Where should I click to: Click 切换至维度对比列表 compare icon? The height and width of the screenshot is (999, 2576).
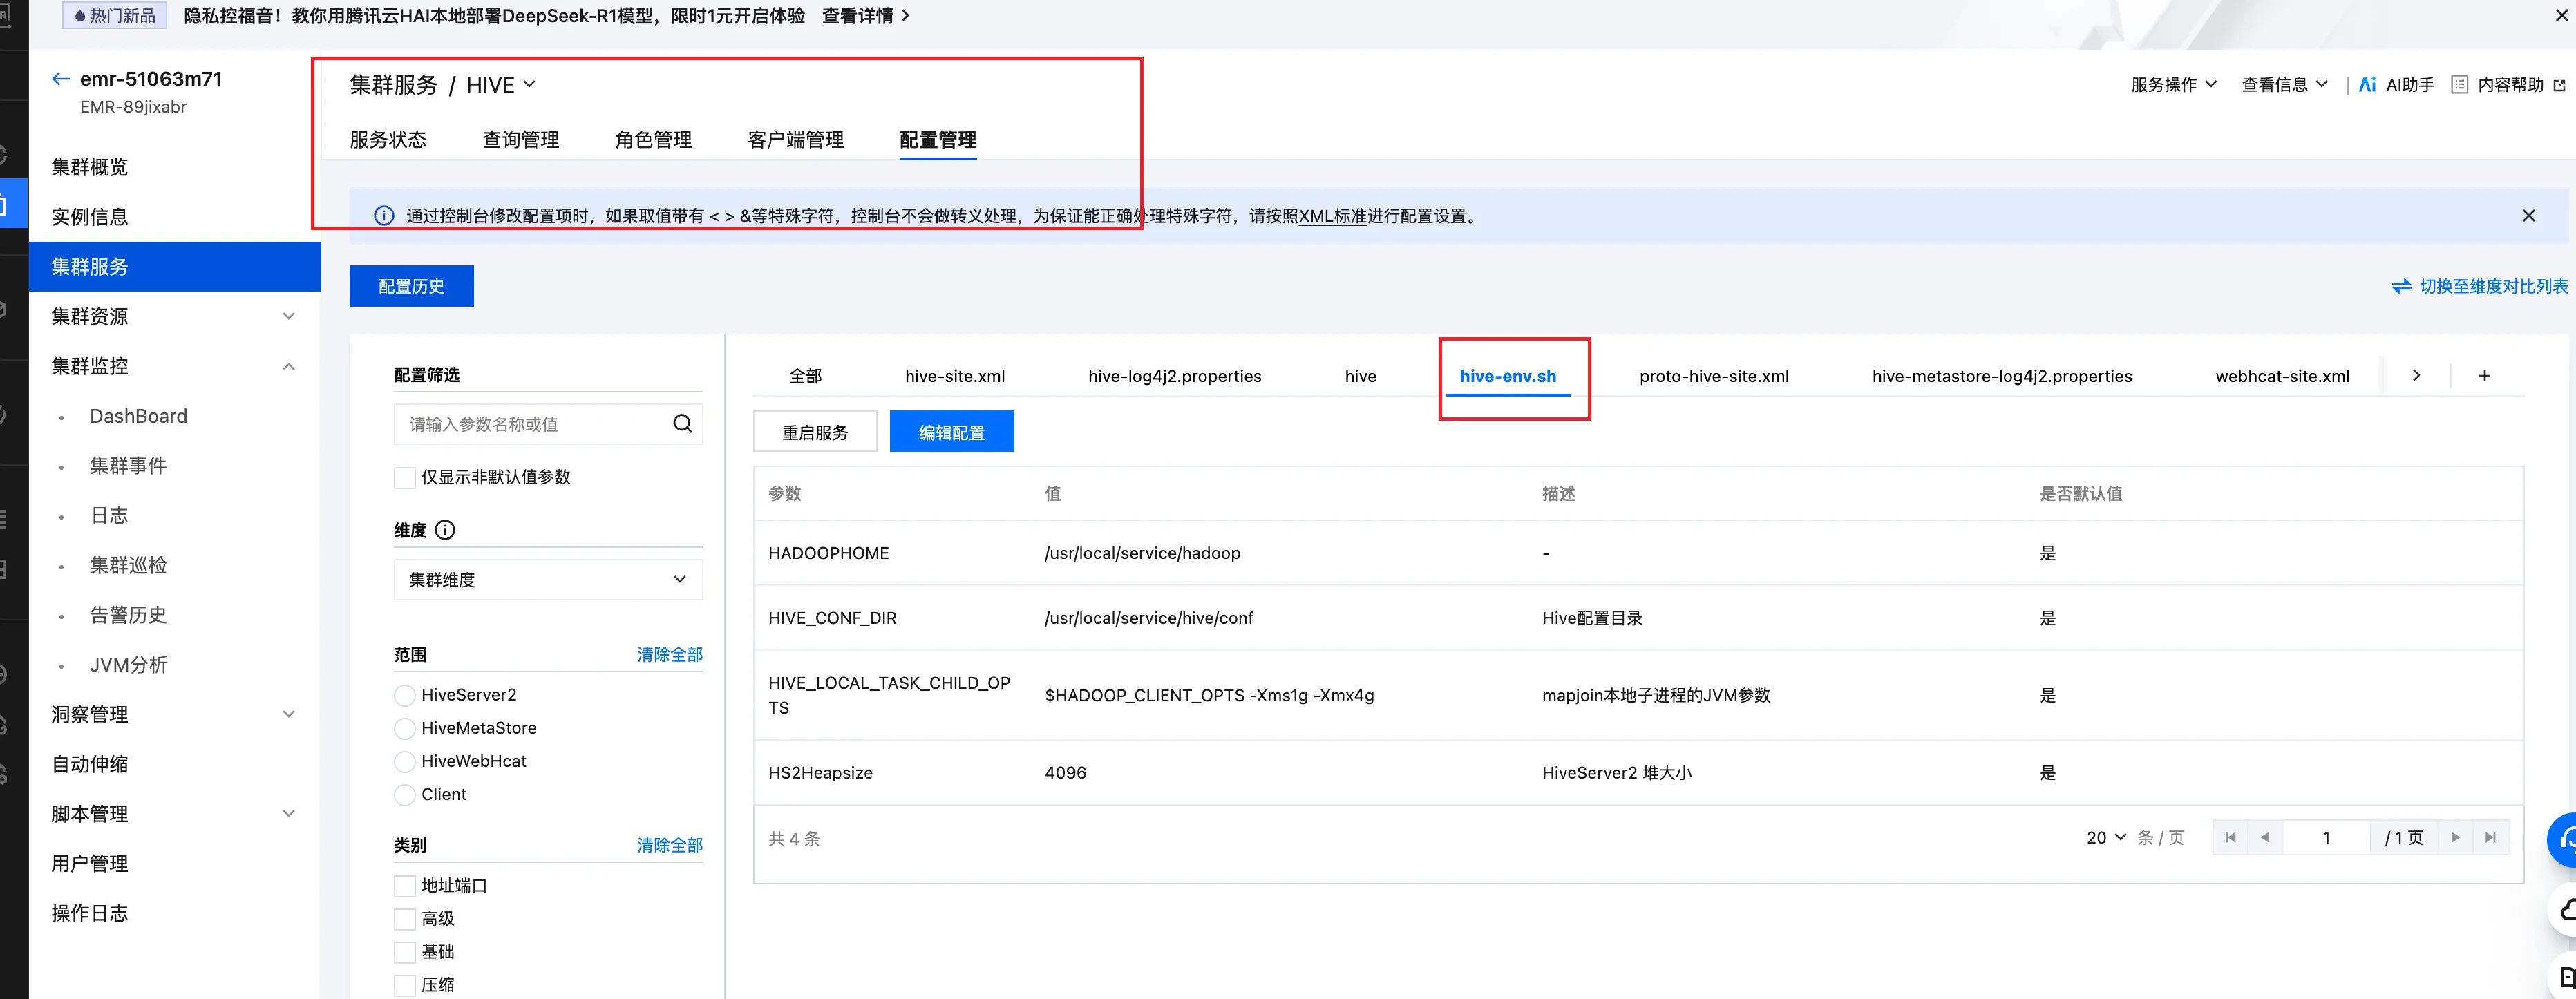click(x=2403, y=286)
